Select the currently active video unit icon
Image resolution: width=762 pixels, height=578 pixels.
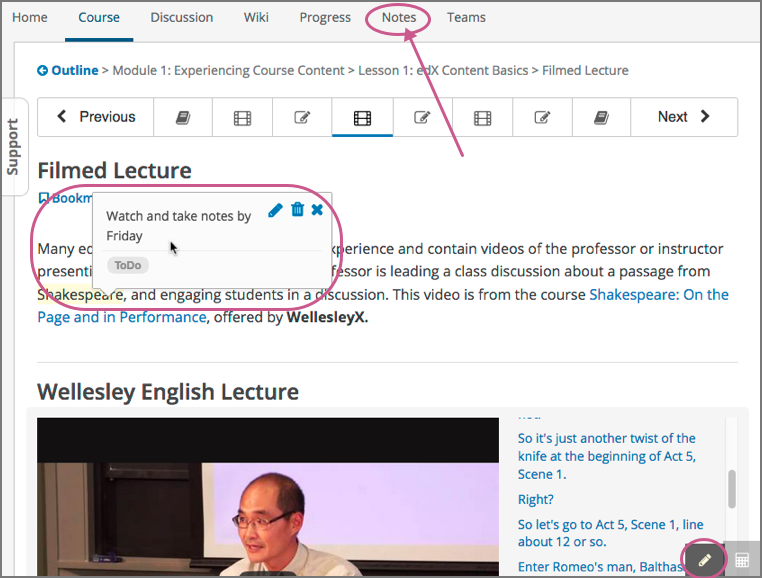(362, 118)
